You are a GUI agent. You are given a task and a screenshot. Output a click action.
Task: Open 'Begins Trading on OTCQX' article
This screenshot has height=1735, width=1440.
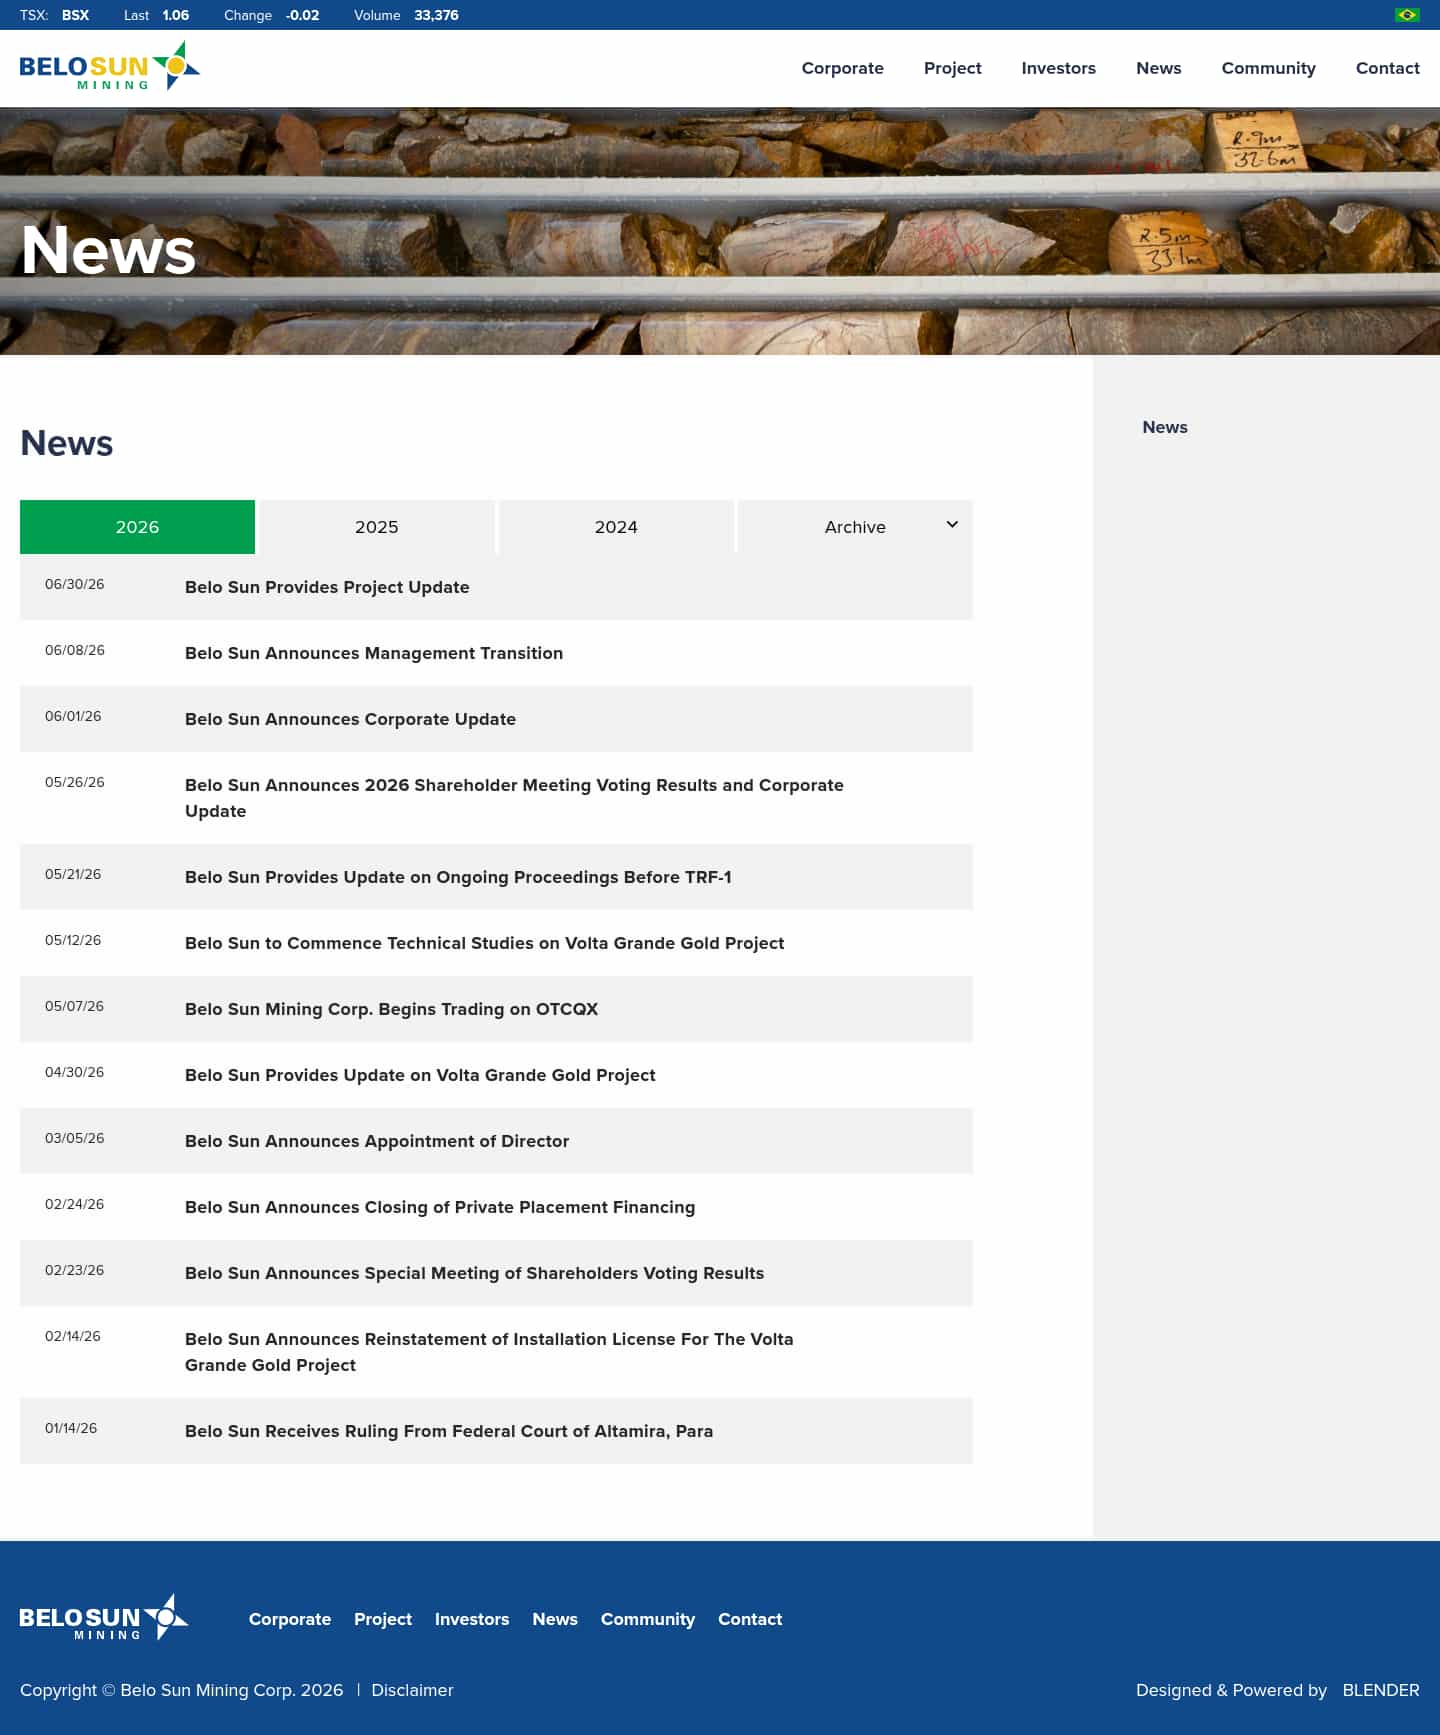click(x=391, y=1009)
